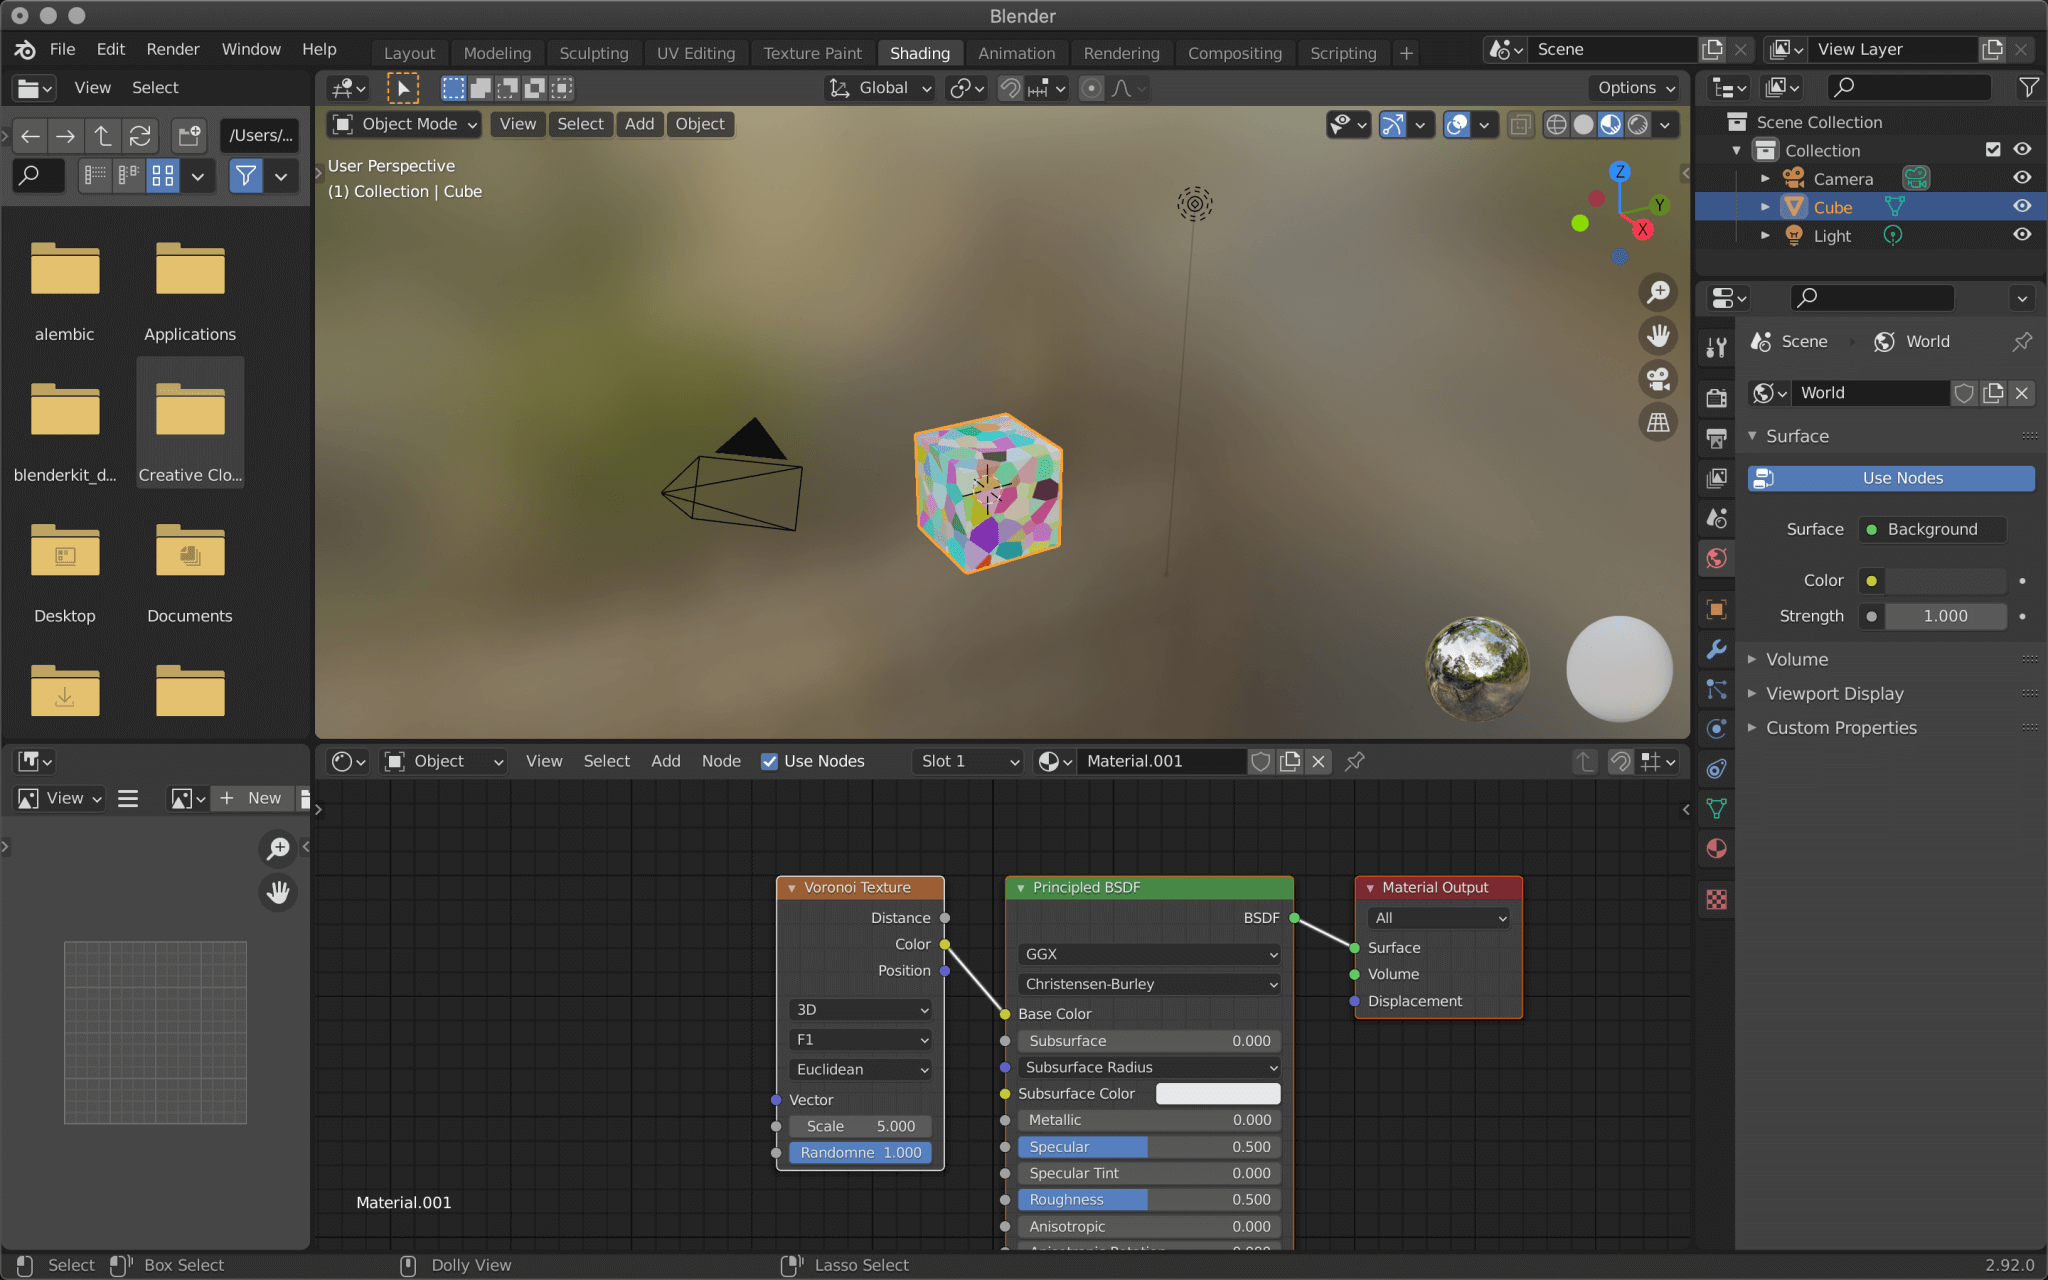The image size is (2048, 1280).
Task: Switch viewport to Rendered shading mode
Action: [x=1638, y=124]
